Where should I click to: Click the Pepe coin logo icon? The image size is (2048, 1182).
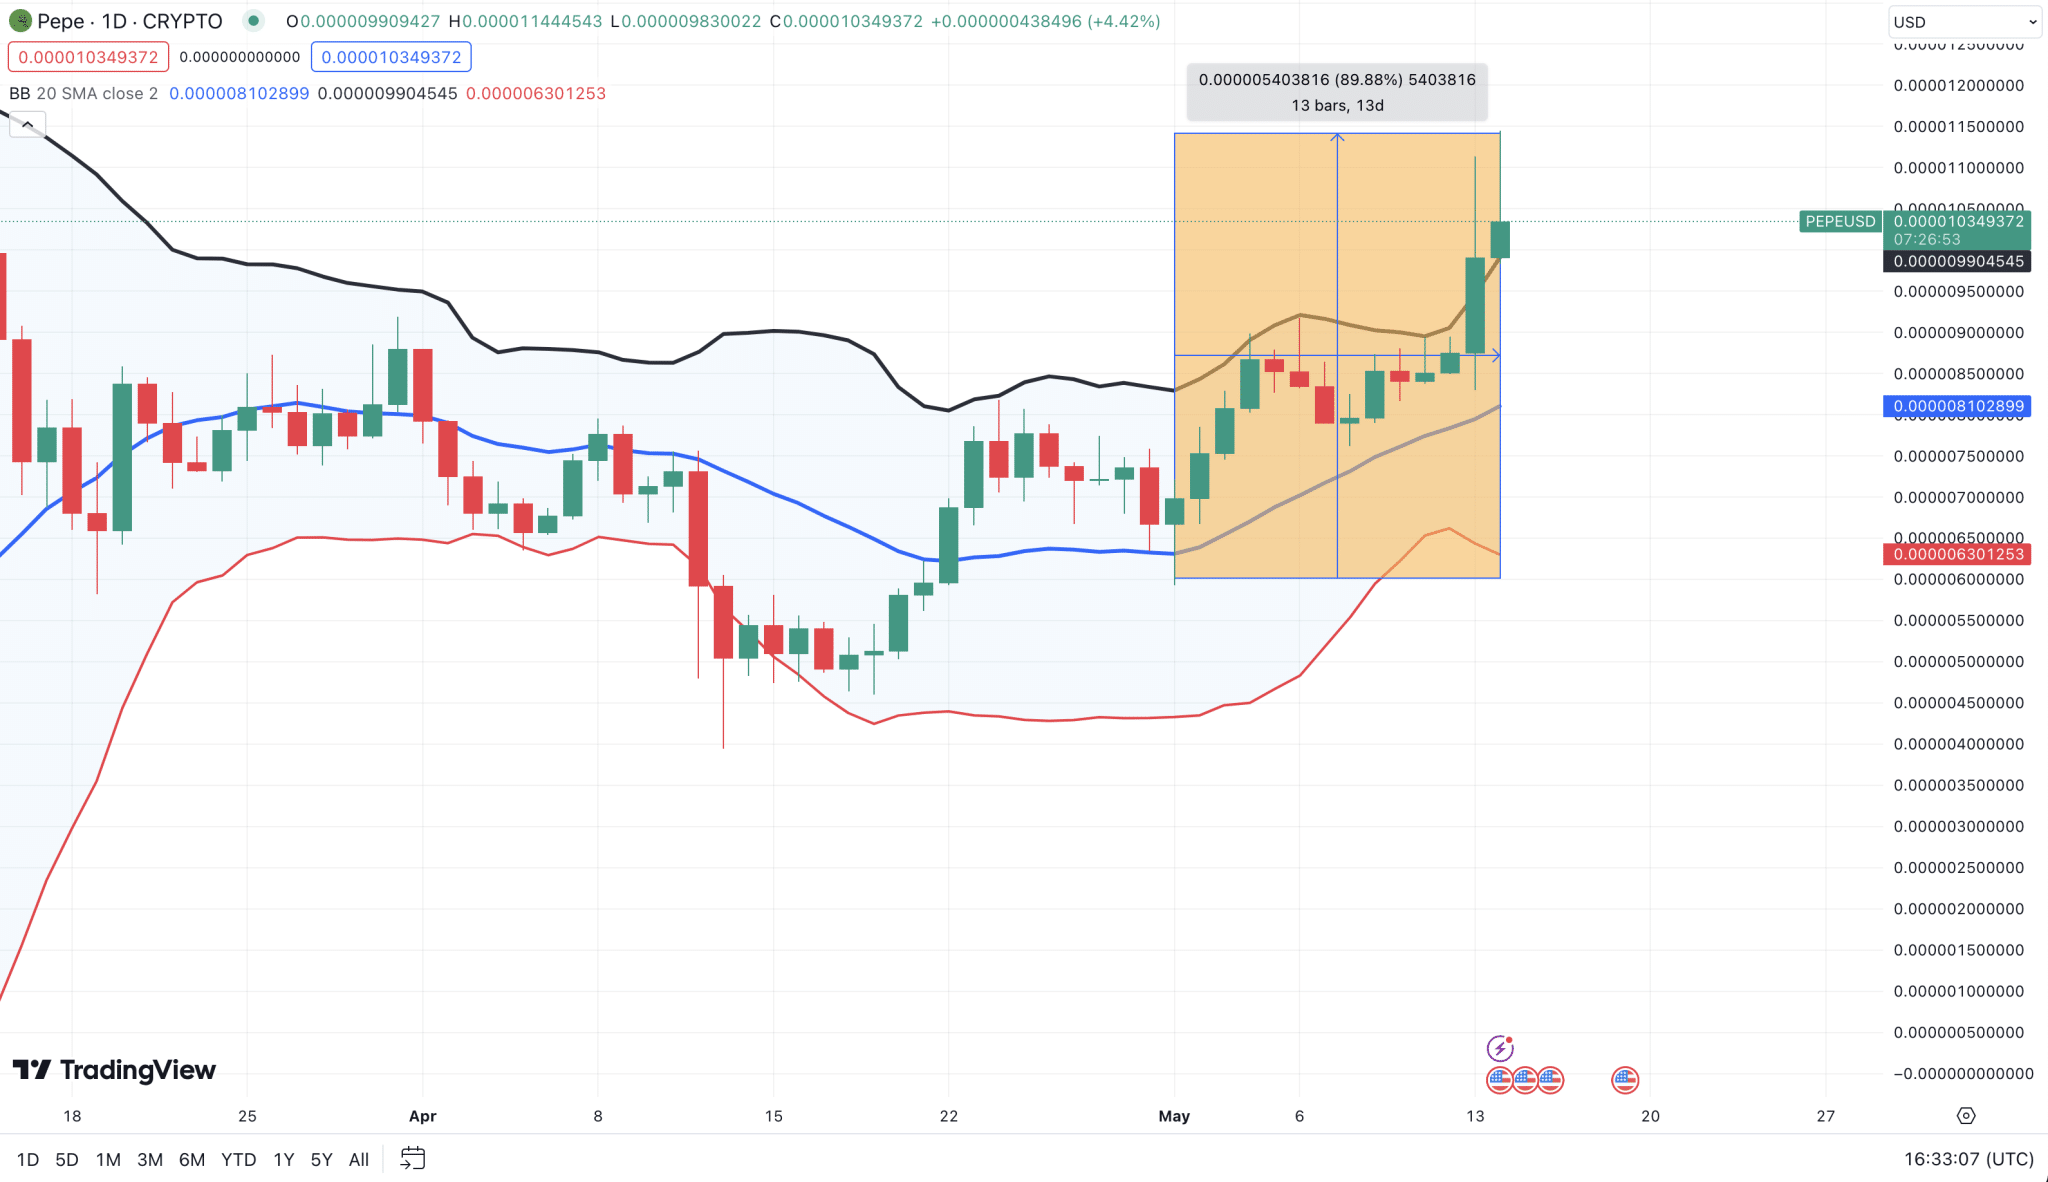point(20,21)
